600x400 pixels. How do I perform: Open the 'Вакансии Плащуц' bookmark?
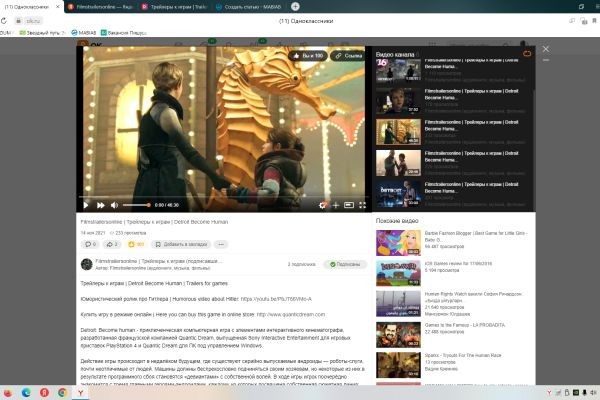(x=123, y=33)
